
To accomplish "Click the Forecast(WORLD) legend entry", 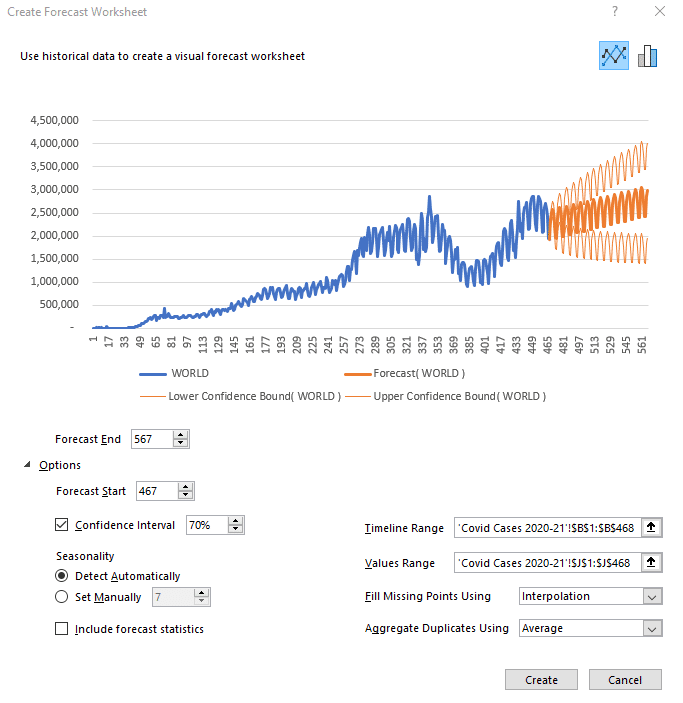I will [420, 373].
